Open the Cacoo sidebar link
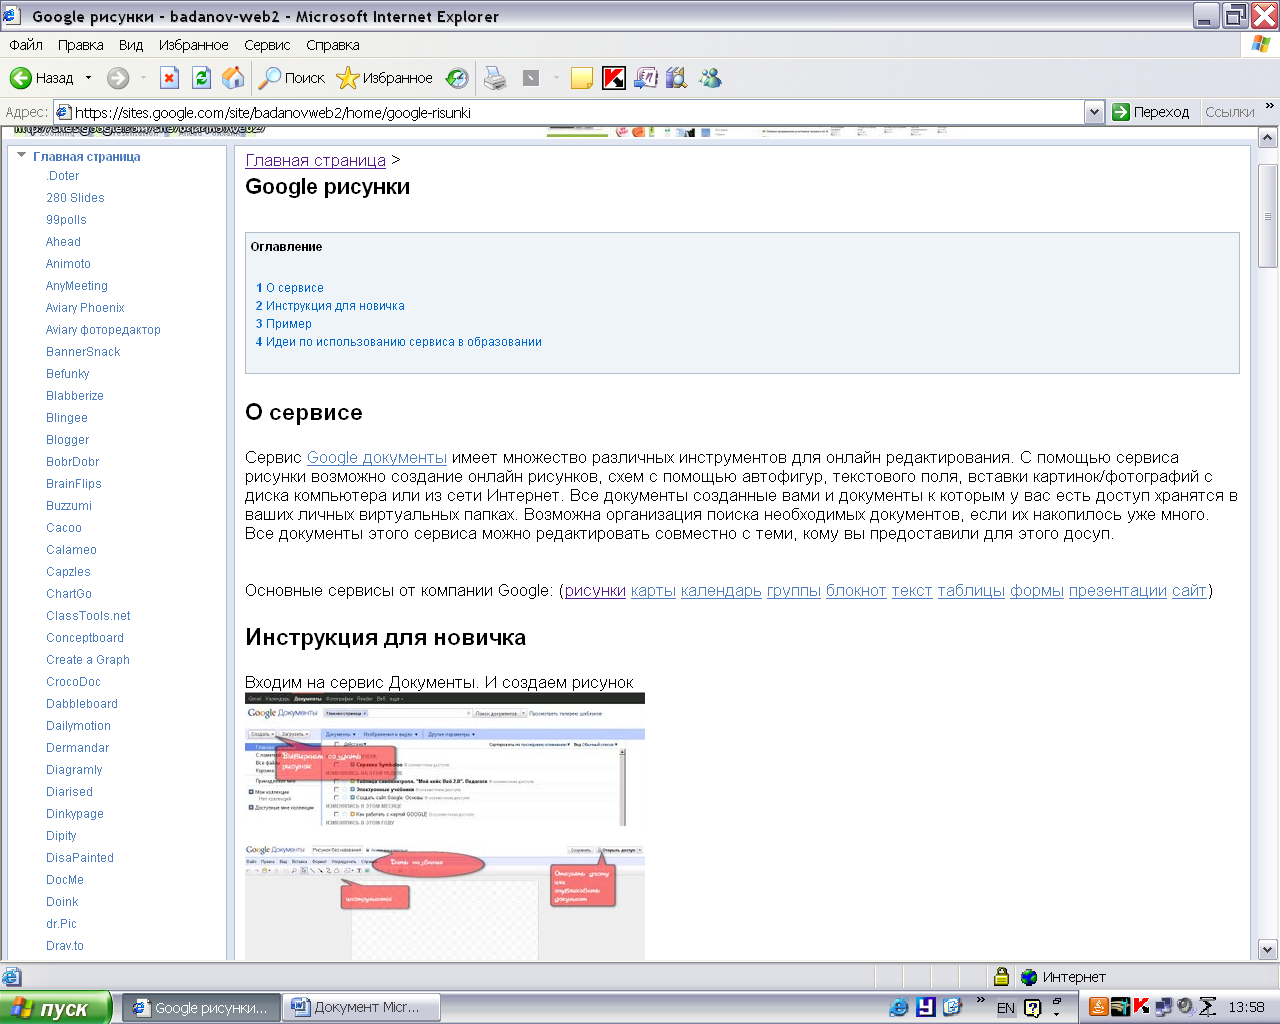 click(x=64, y=528)
